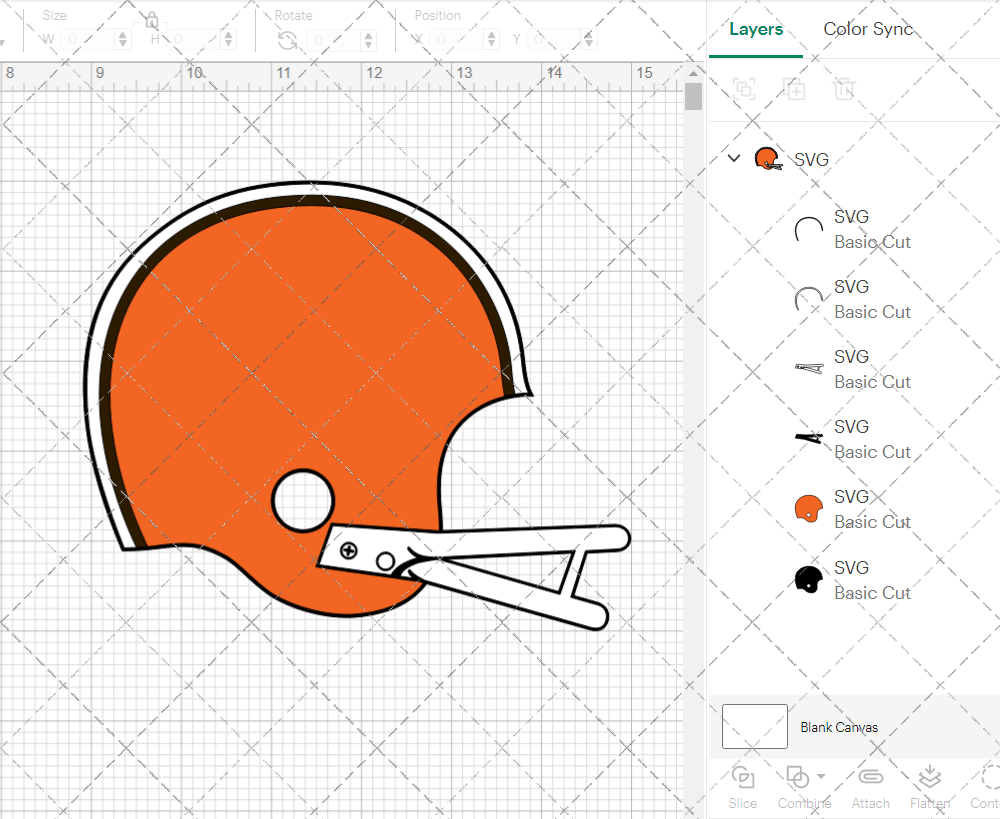Open the Combine dropdown menu
This screenshot has width=1000, height=819.
point(822,776)
